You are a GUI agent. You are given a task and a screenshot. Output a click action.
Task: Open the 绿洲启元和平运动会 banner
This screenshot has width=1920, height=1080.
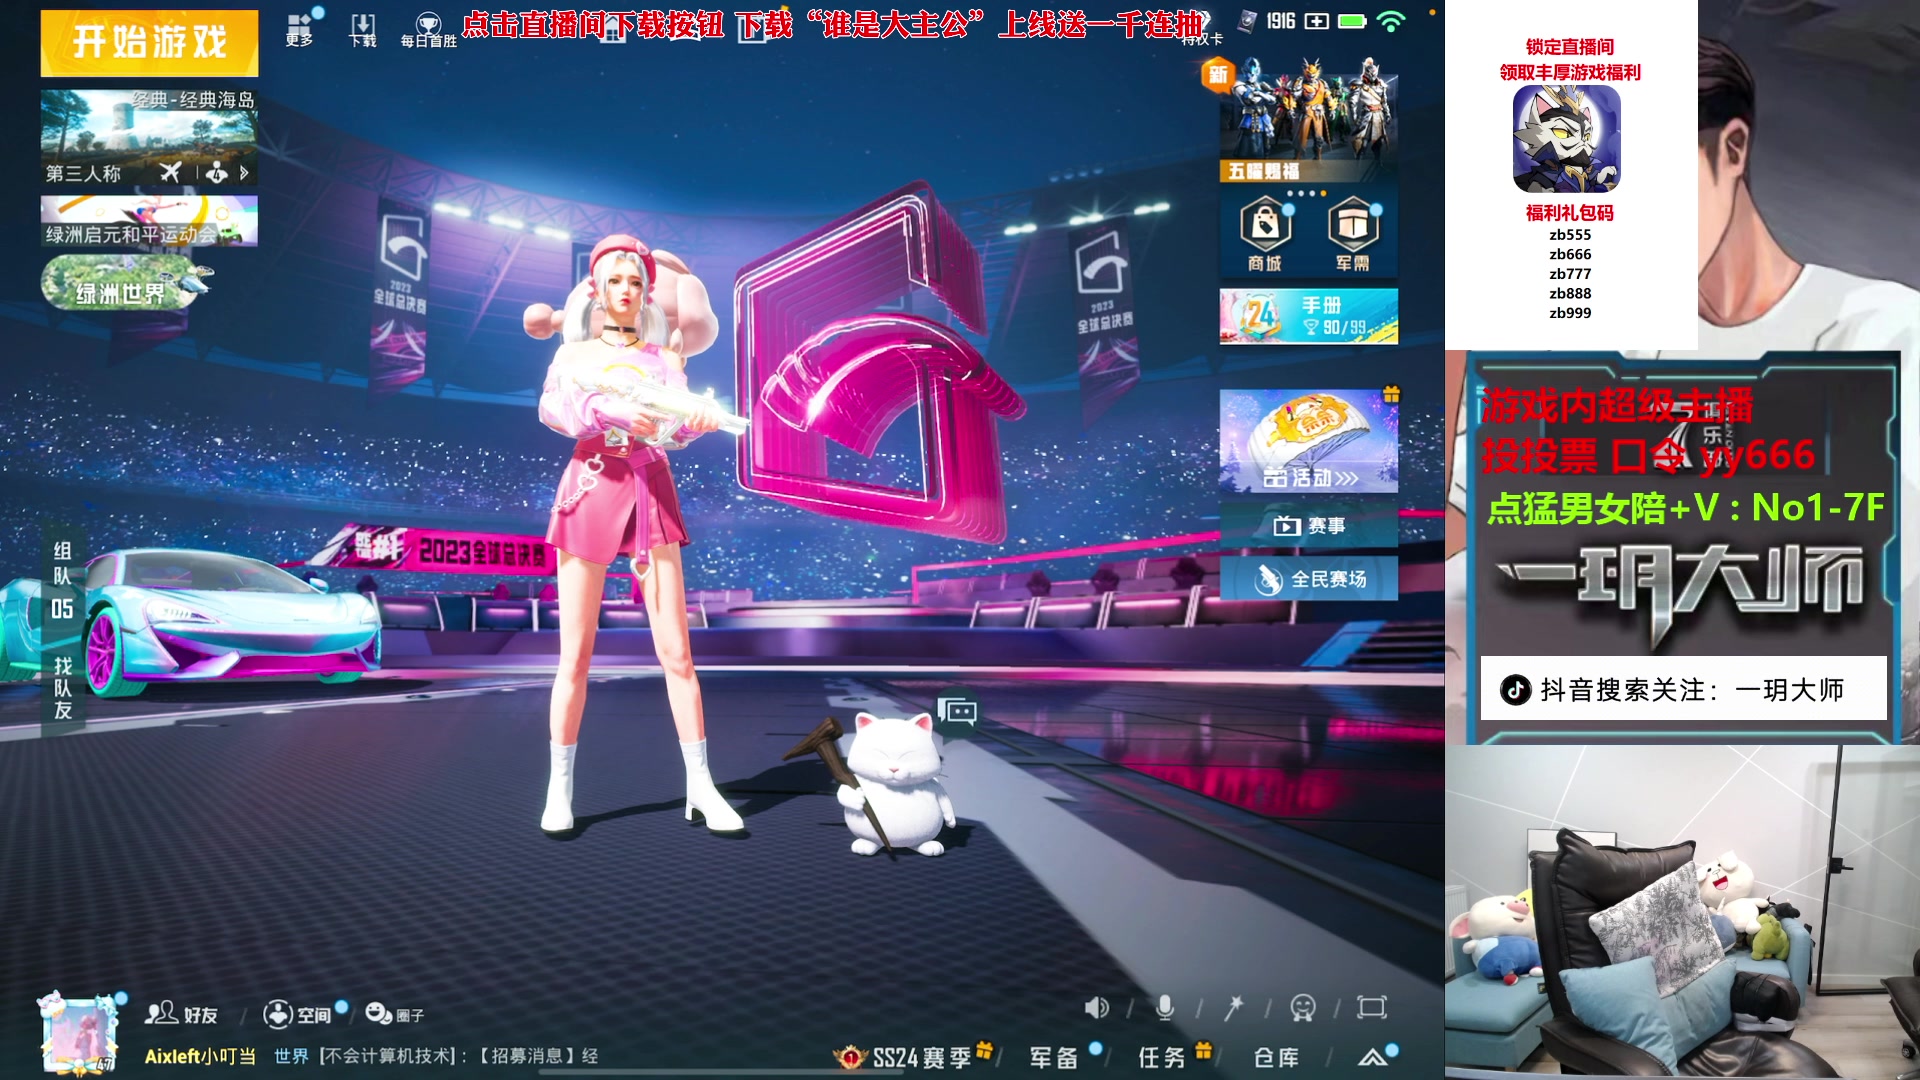point(149,221)
